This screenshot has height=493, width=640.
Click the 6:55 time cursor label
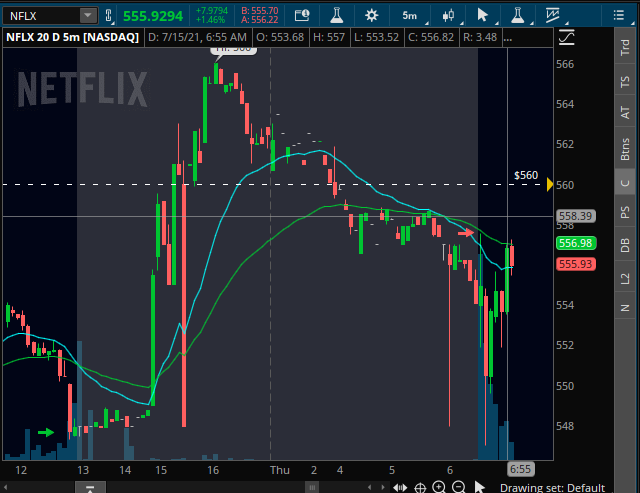click(x=520, y=469)
